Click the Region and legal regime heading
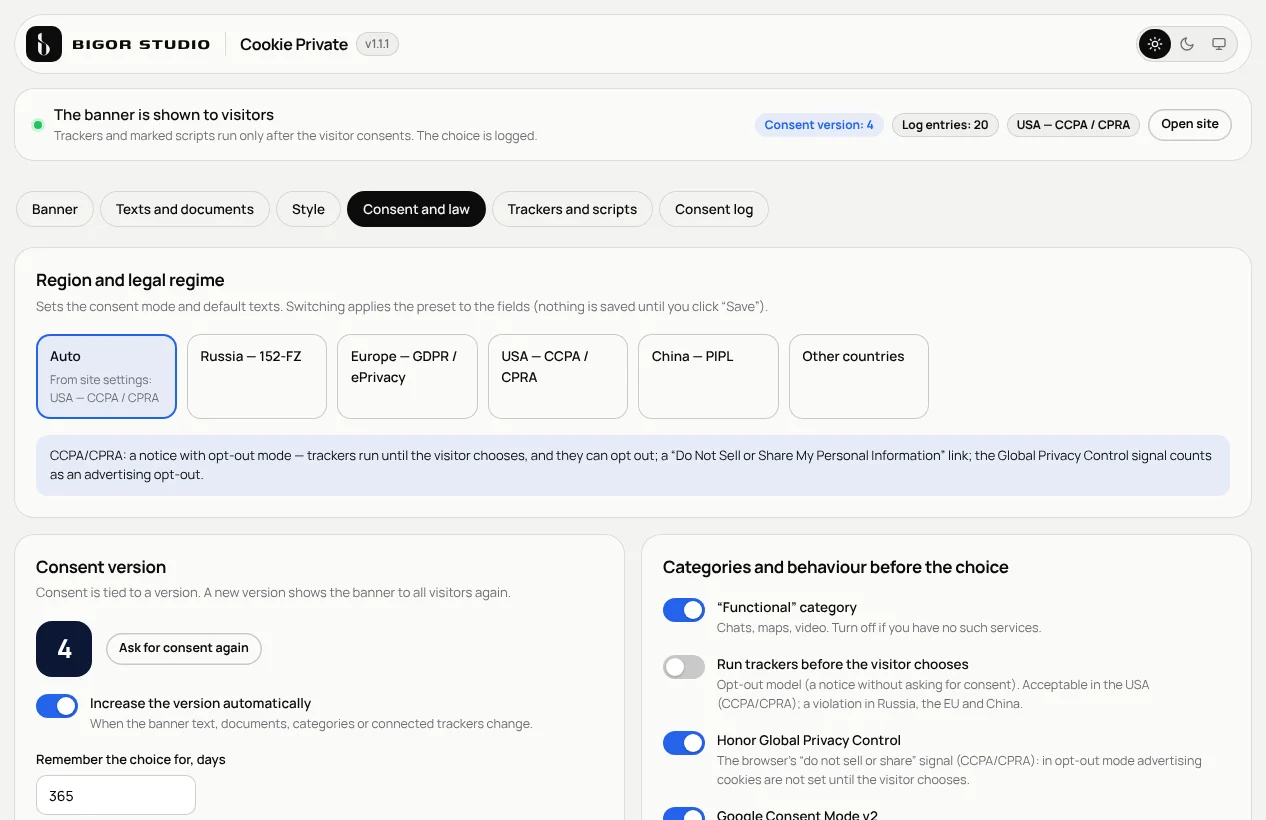 point(130,280)
